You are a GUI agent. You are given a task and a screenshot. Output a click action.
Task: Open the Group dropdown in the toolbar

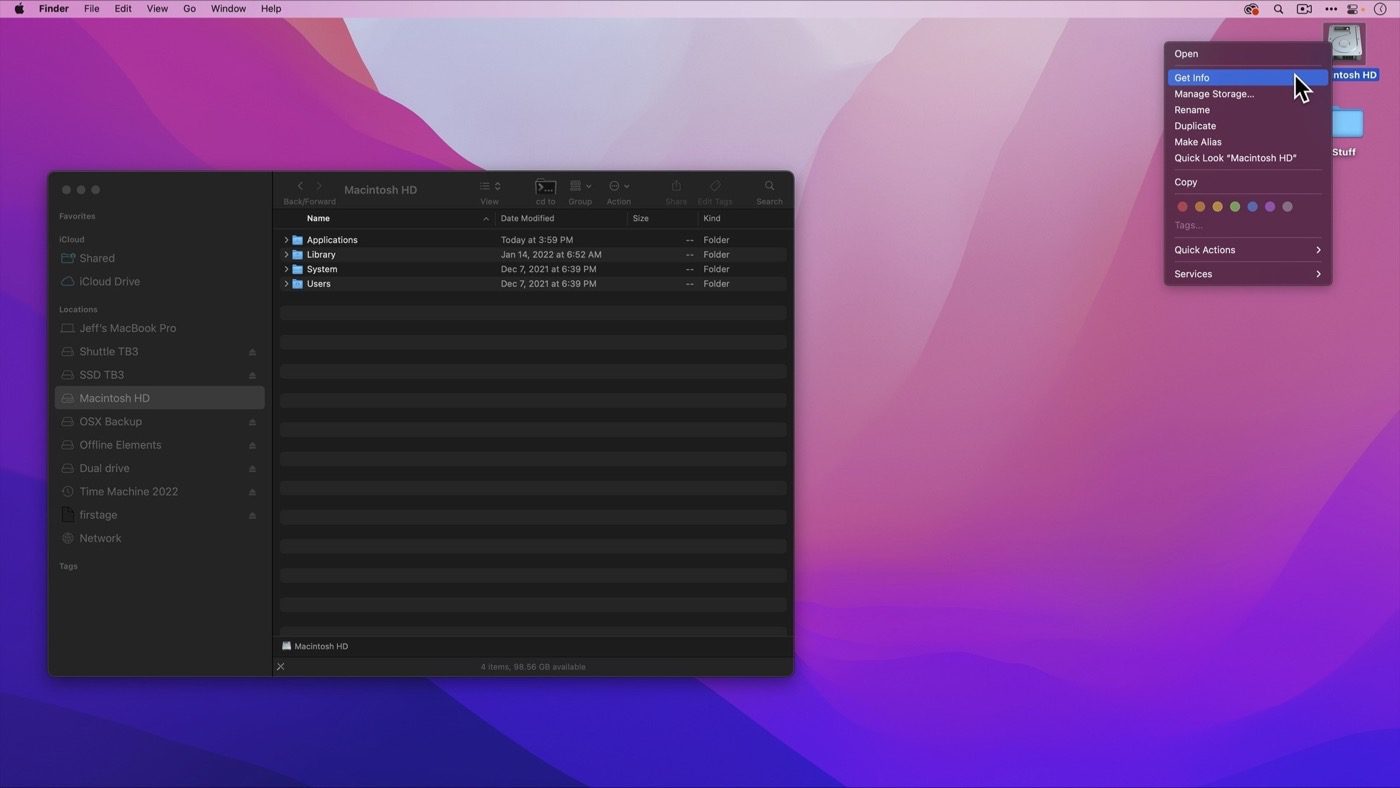pos(580,187)
